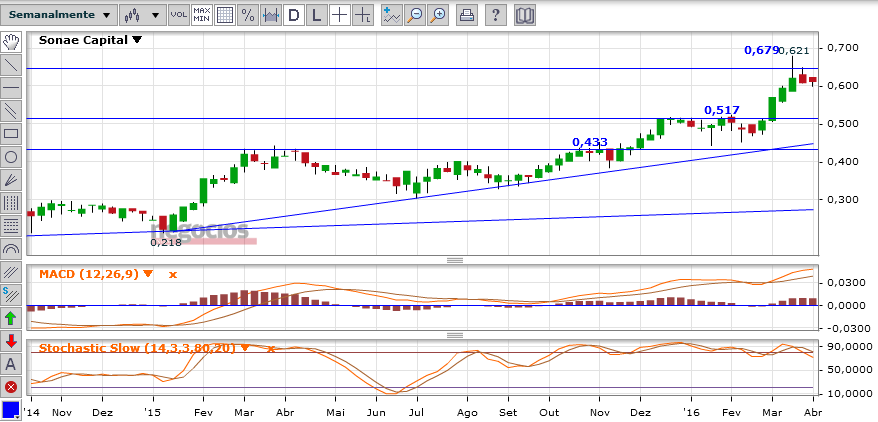Select the red down arrow marker
This screenshot has height=422, width=878.
[x=11, y=341]
